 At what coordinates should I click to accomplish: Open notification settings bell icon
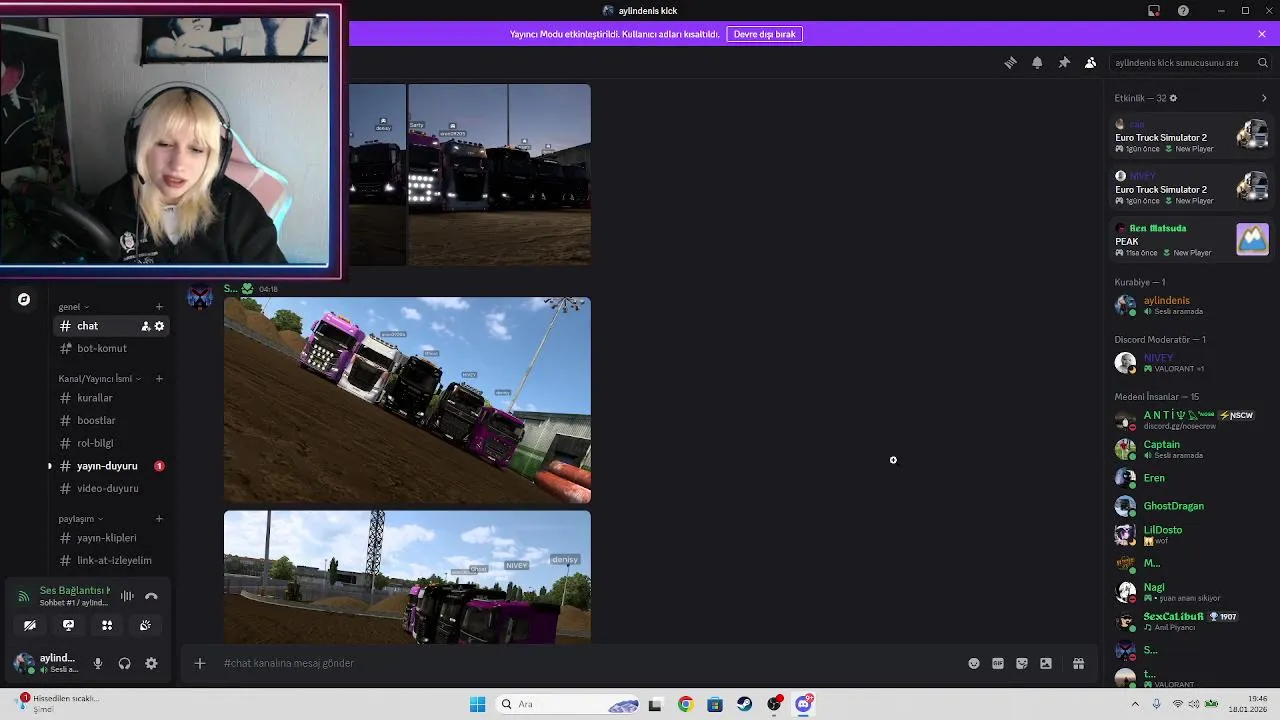[x=1037, y=62]
